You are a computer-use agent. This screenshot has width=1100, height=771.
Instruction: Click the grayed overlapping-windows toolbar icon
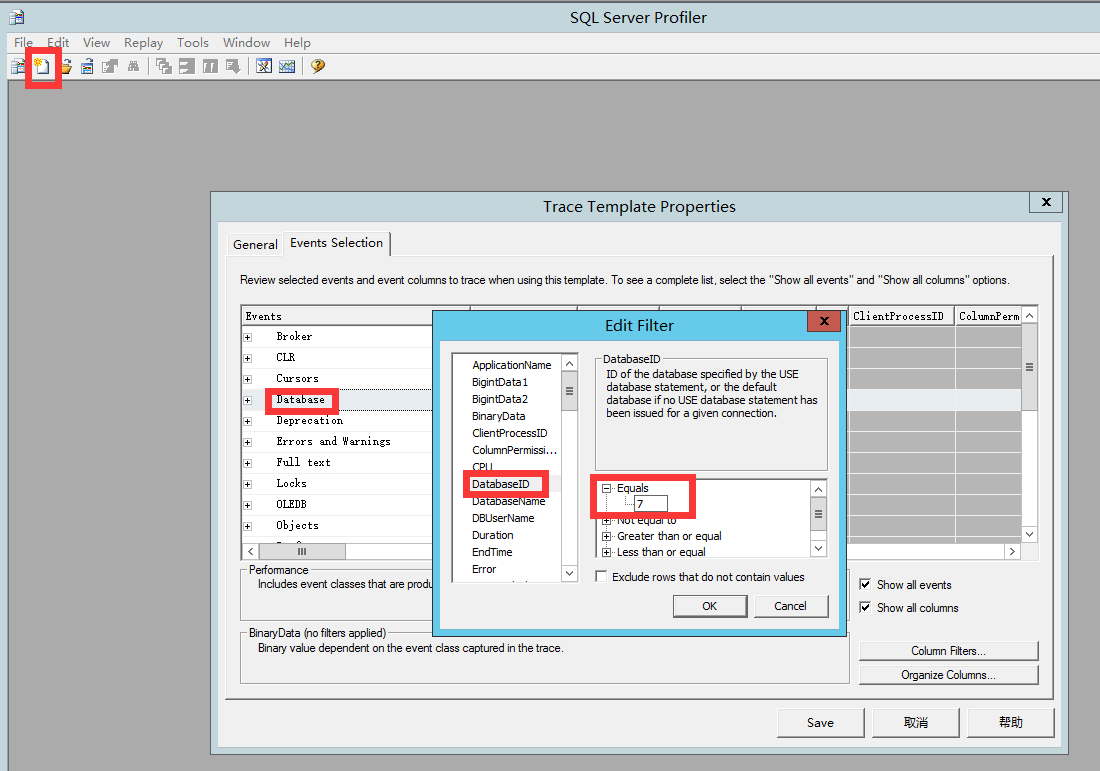click(x=163, y=67)
